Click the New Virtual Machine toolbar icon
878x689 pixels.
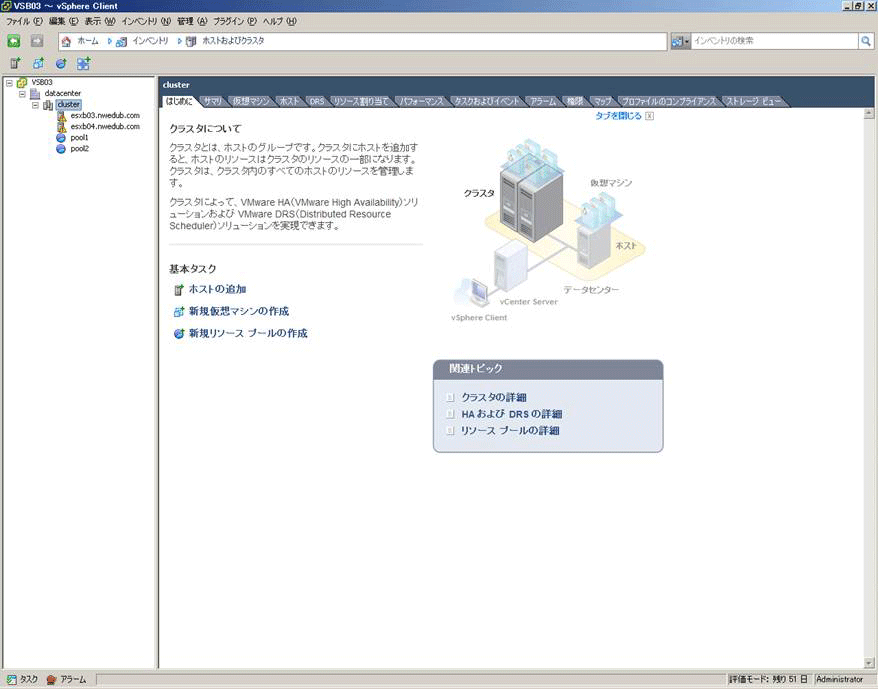click(x=38, y=63)
